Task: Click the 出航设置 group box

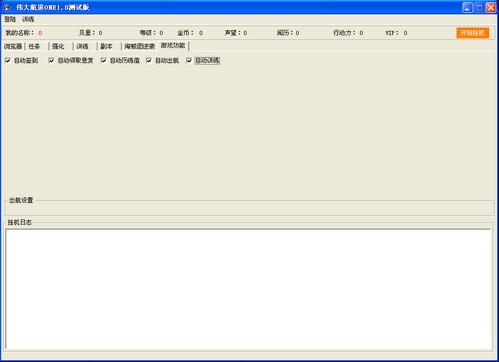Action: 249,207
